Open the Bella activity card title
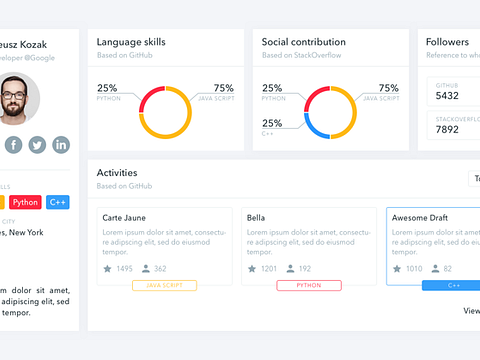The height and width of the screenshot is (360, 480). tap(256, 218)
